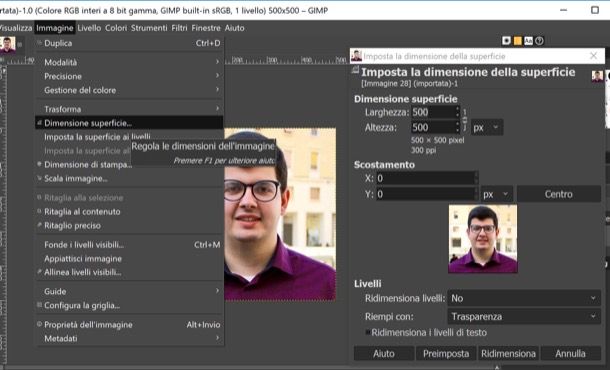The image size is (610, 370).
Task: Click the Scala immagine entry icon
Action: click(x=39, y=178)
